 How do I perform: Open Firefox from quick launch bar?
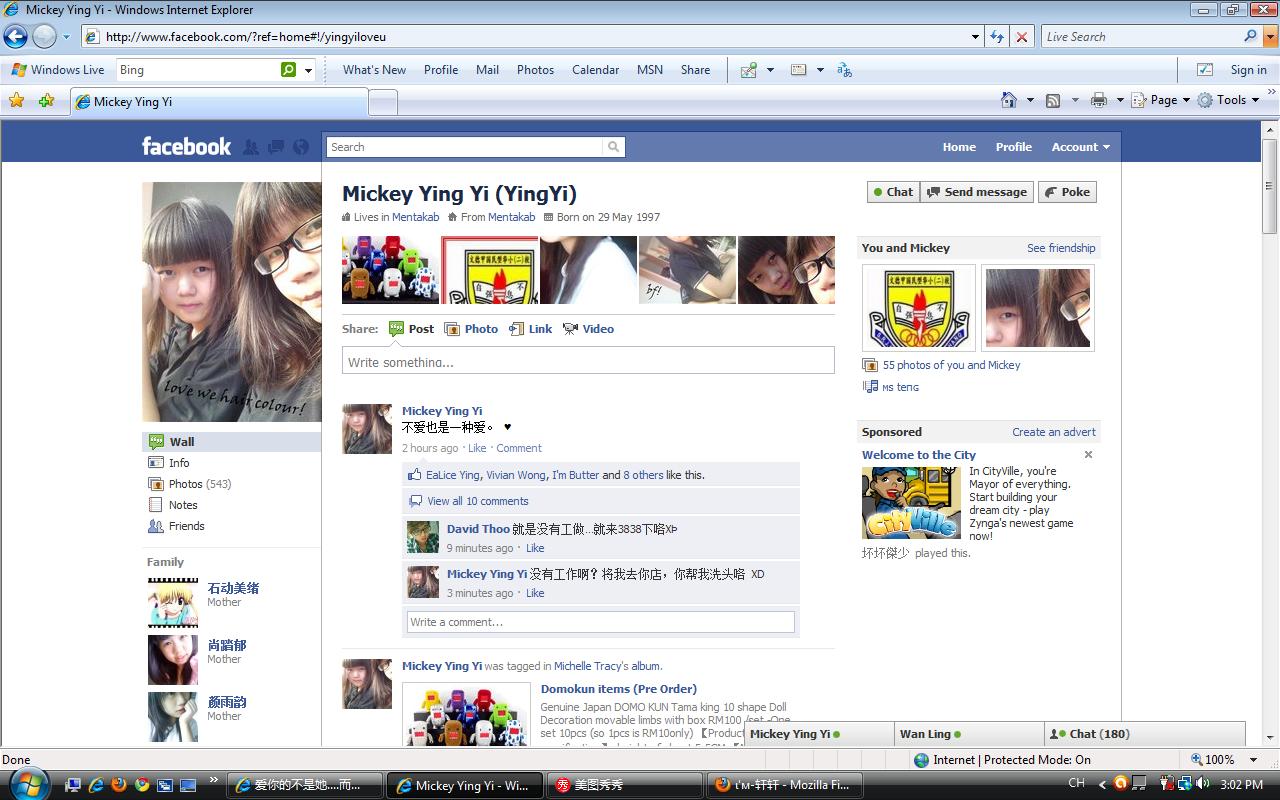119,785
